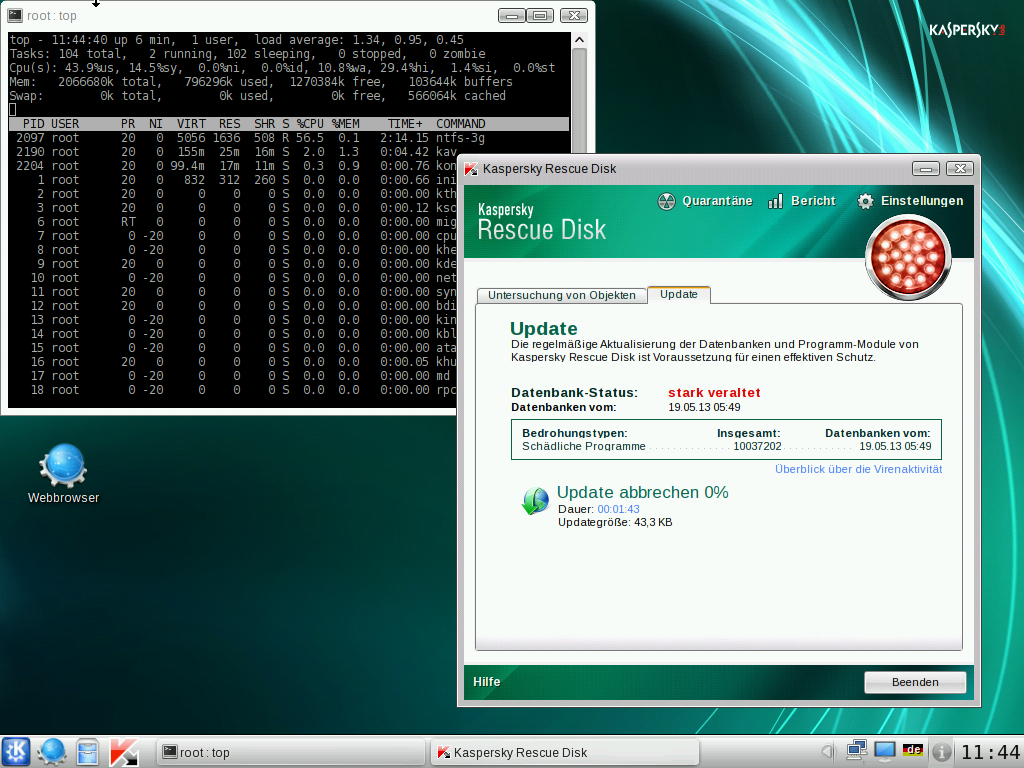Click the globe icon to cancel update
The image size is (1024, 768).
[x=535, y=501]
